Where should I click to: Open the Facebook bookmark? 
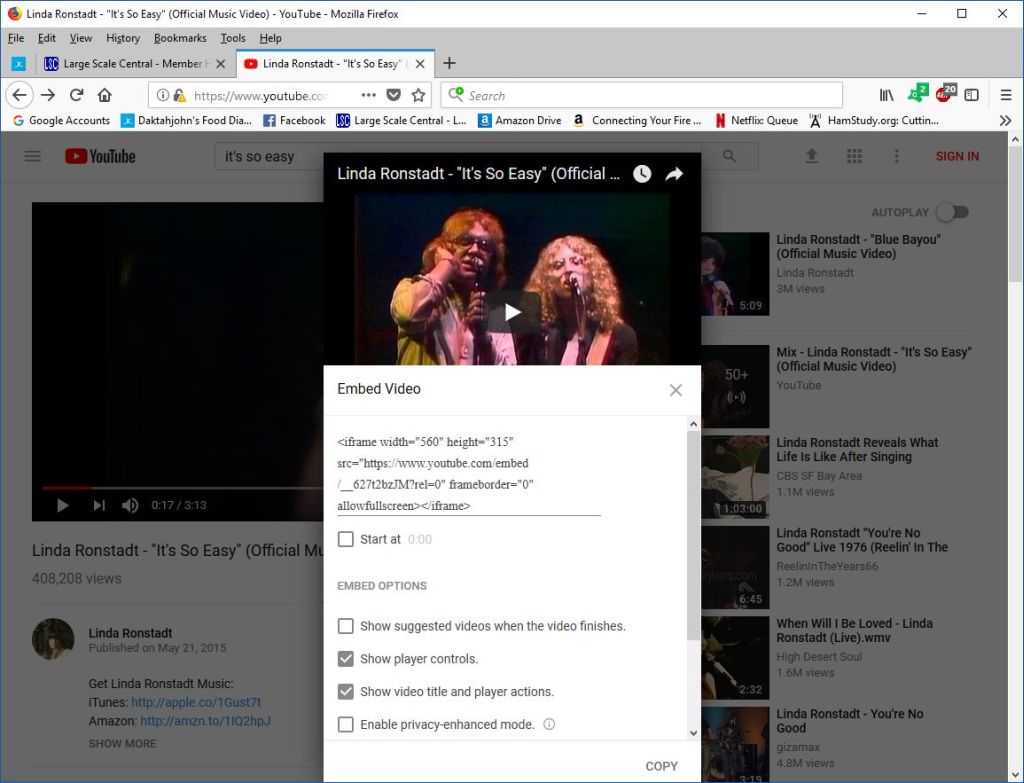coord(294,120)
